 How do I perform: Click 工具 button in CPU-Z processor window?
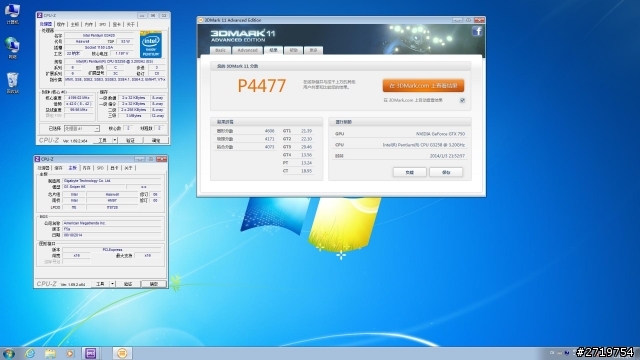(x=102, y=140)
